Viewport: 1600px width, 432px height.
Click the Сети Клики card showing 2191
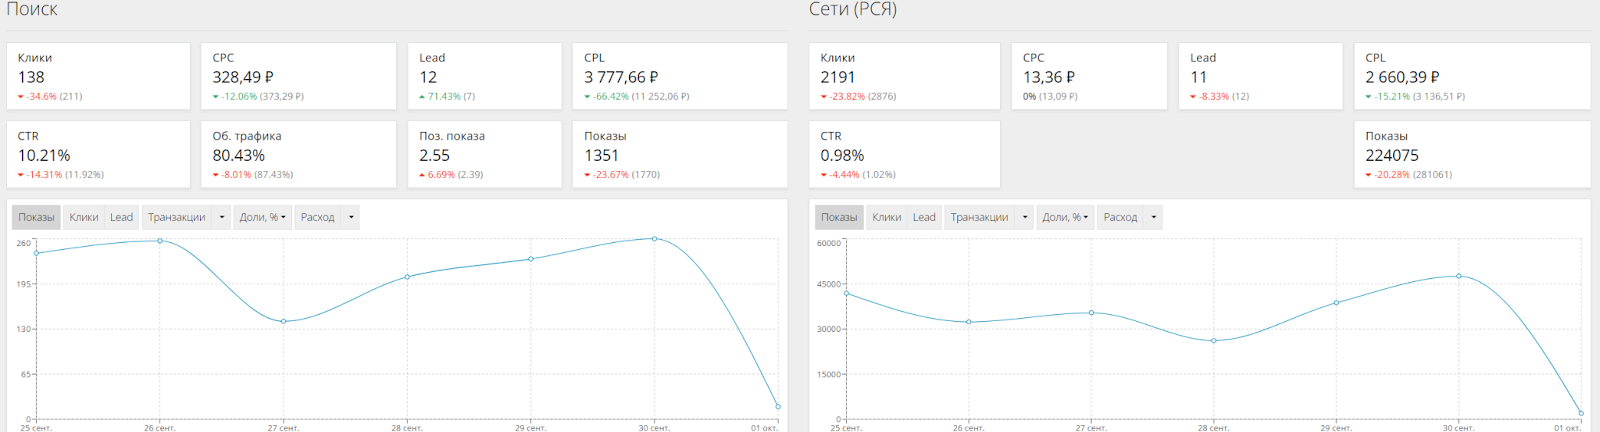click(904, 76)
